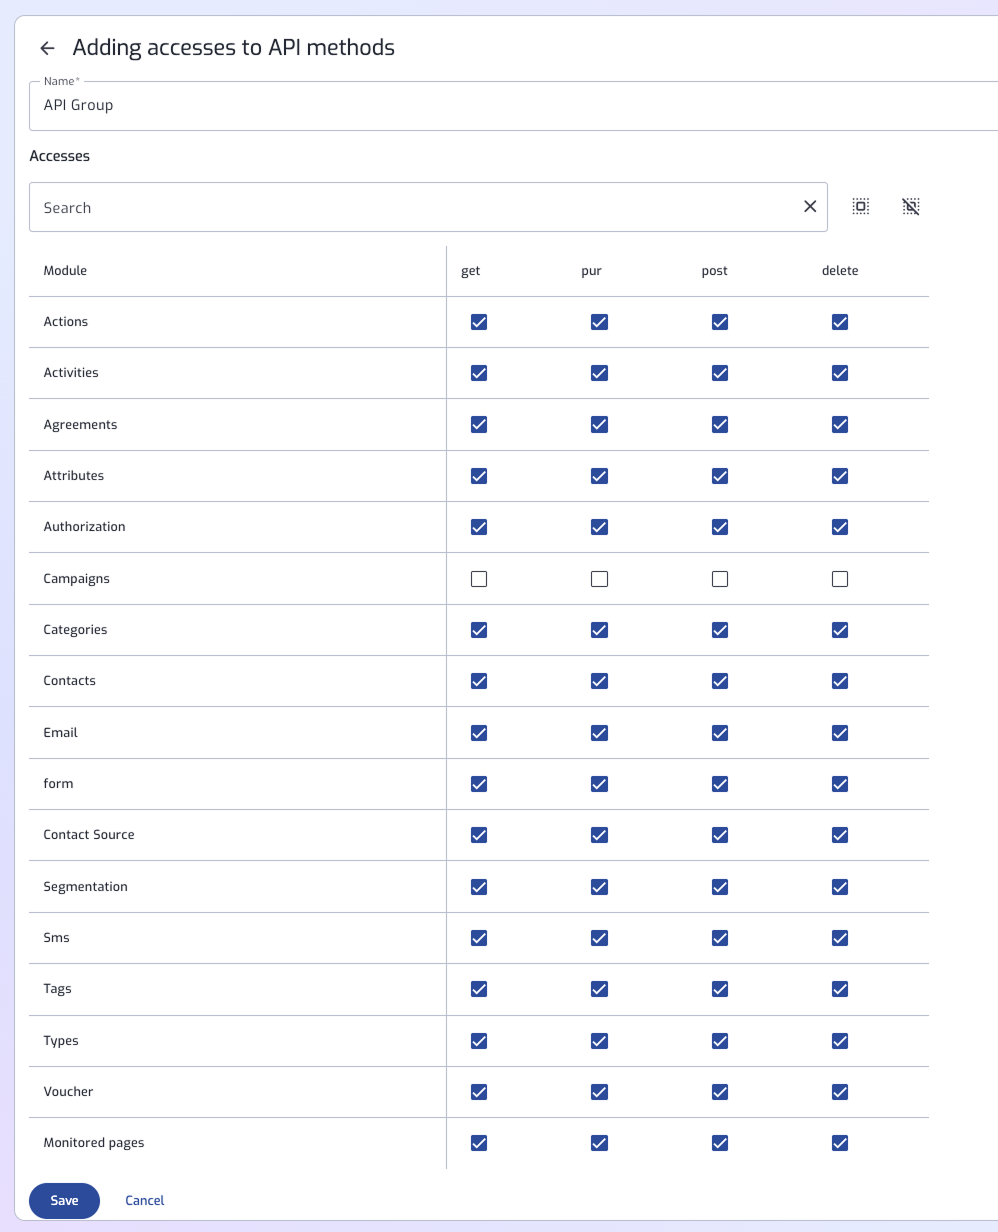Uncheck delete for the Email module
The image size is (998, 1232).
840,733
